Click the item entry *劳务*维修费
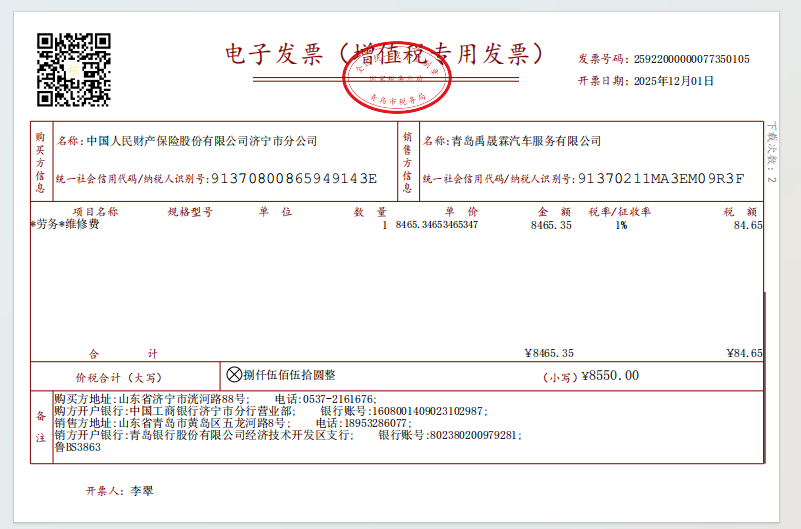The height and width of the screenshot is (529, 801). (x=66, y=225)
